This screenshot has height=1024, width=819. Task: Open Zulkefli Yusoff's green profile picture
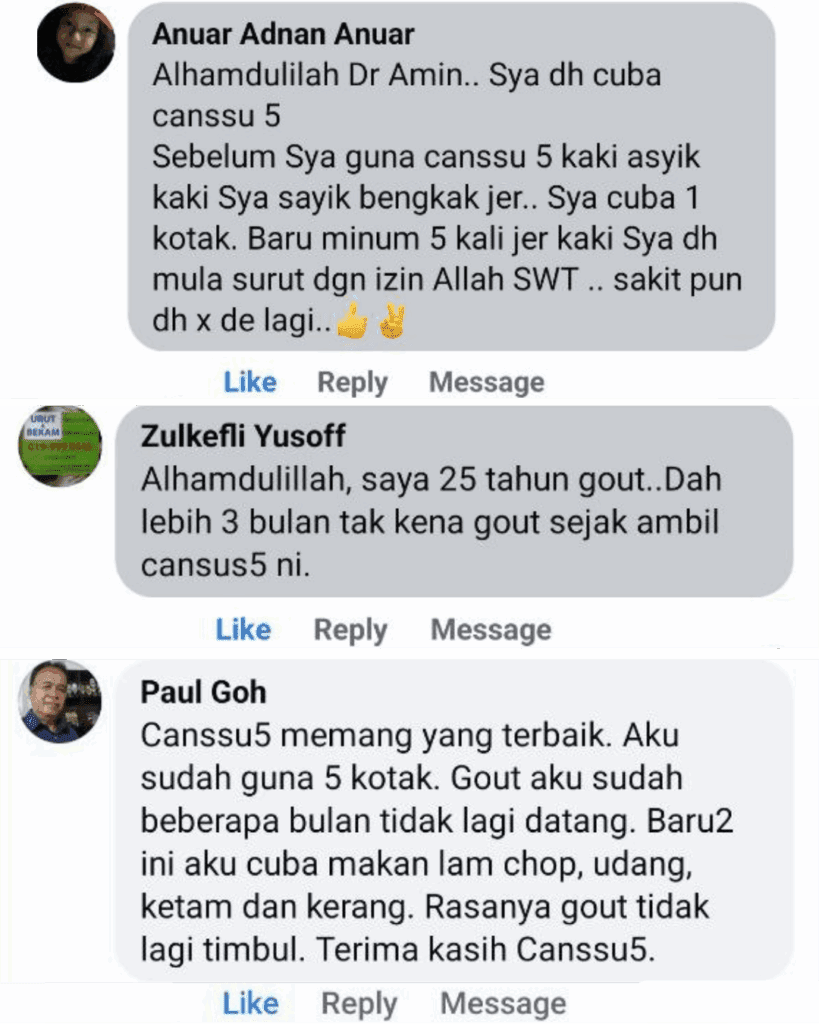tap(60, 445)
